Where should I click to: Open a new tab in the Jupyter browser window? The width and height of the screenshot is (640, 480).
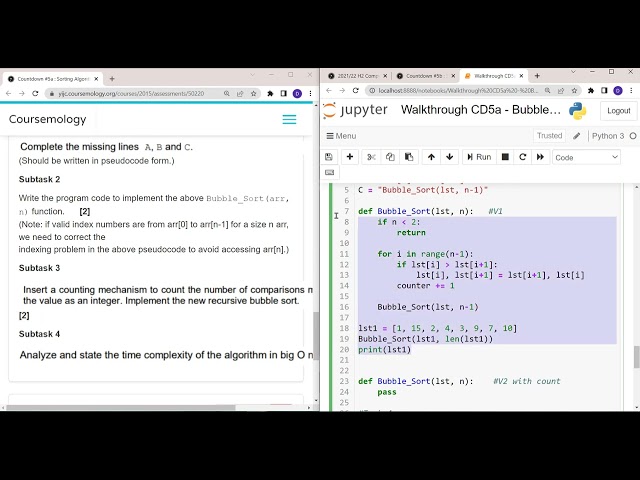537,76
